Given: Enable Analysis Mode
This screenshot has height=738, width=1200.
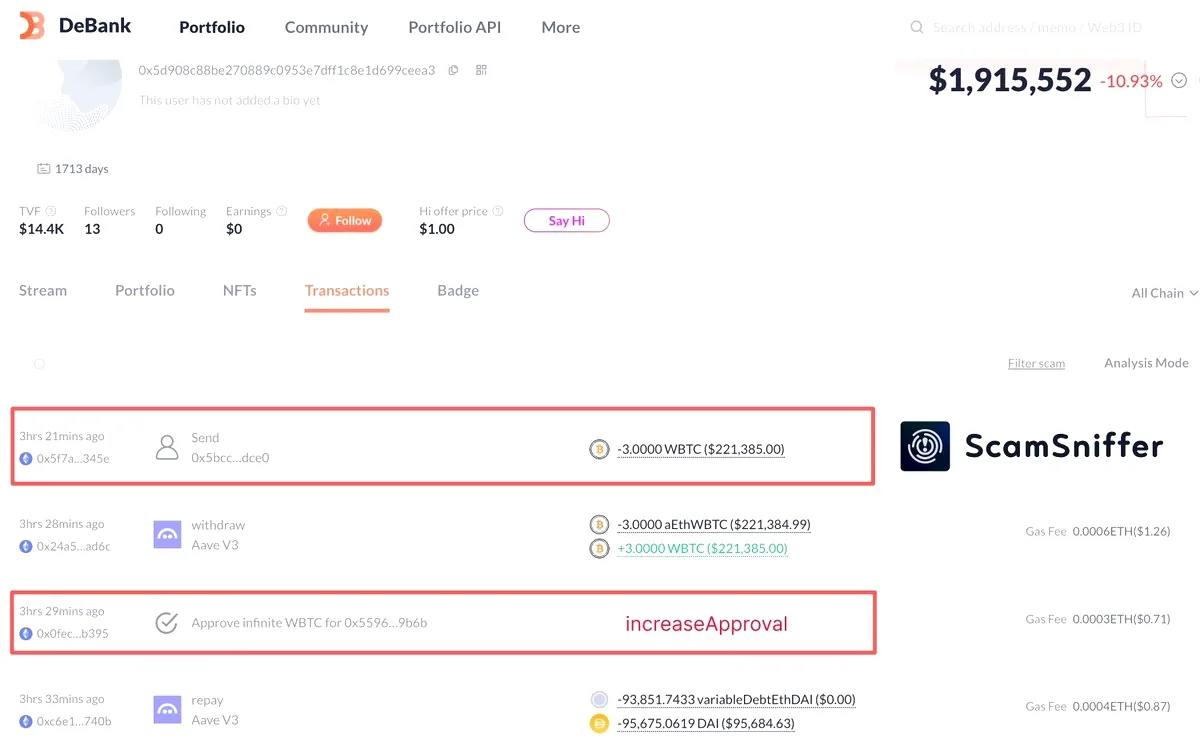Looking at the screenshot, I should point(1146,363).
